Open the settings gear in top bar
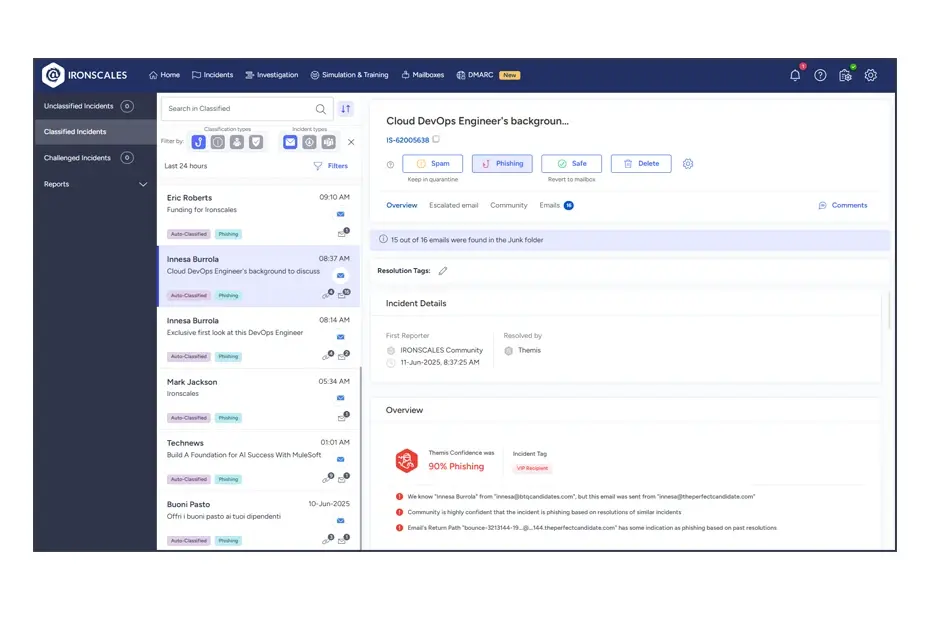This screenshot has width=931, height=630. (871, 75)
